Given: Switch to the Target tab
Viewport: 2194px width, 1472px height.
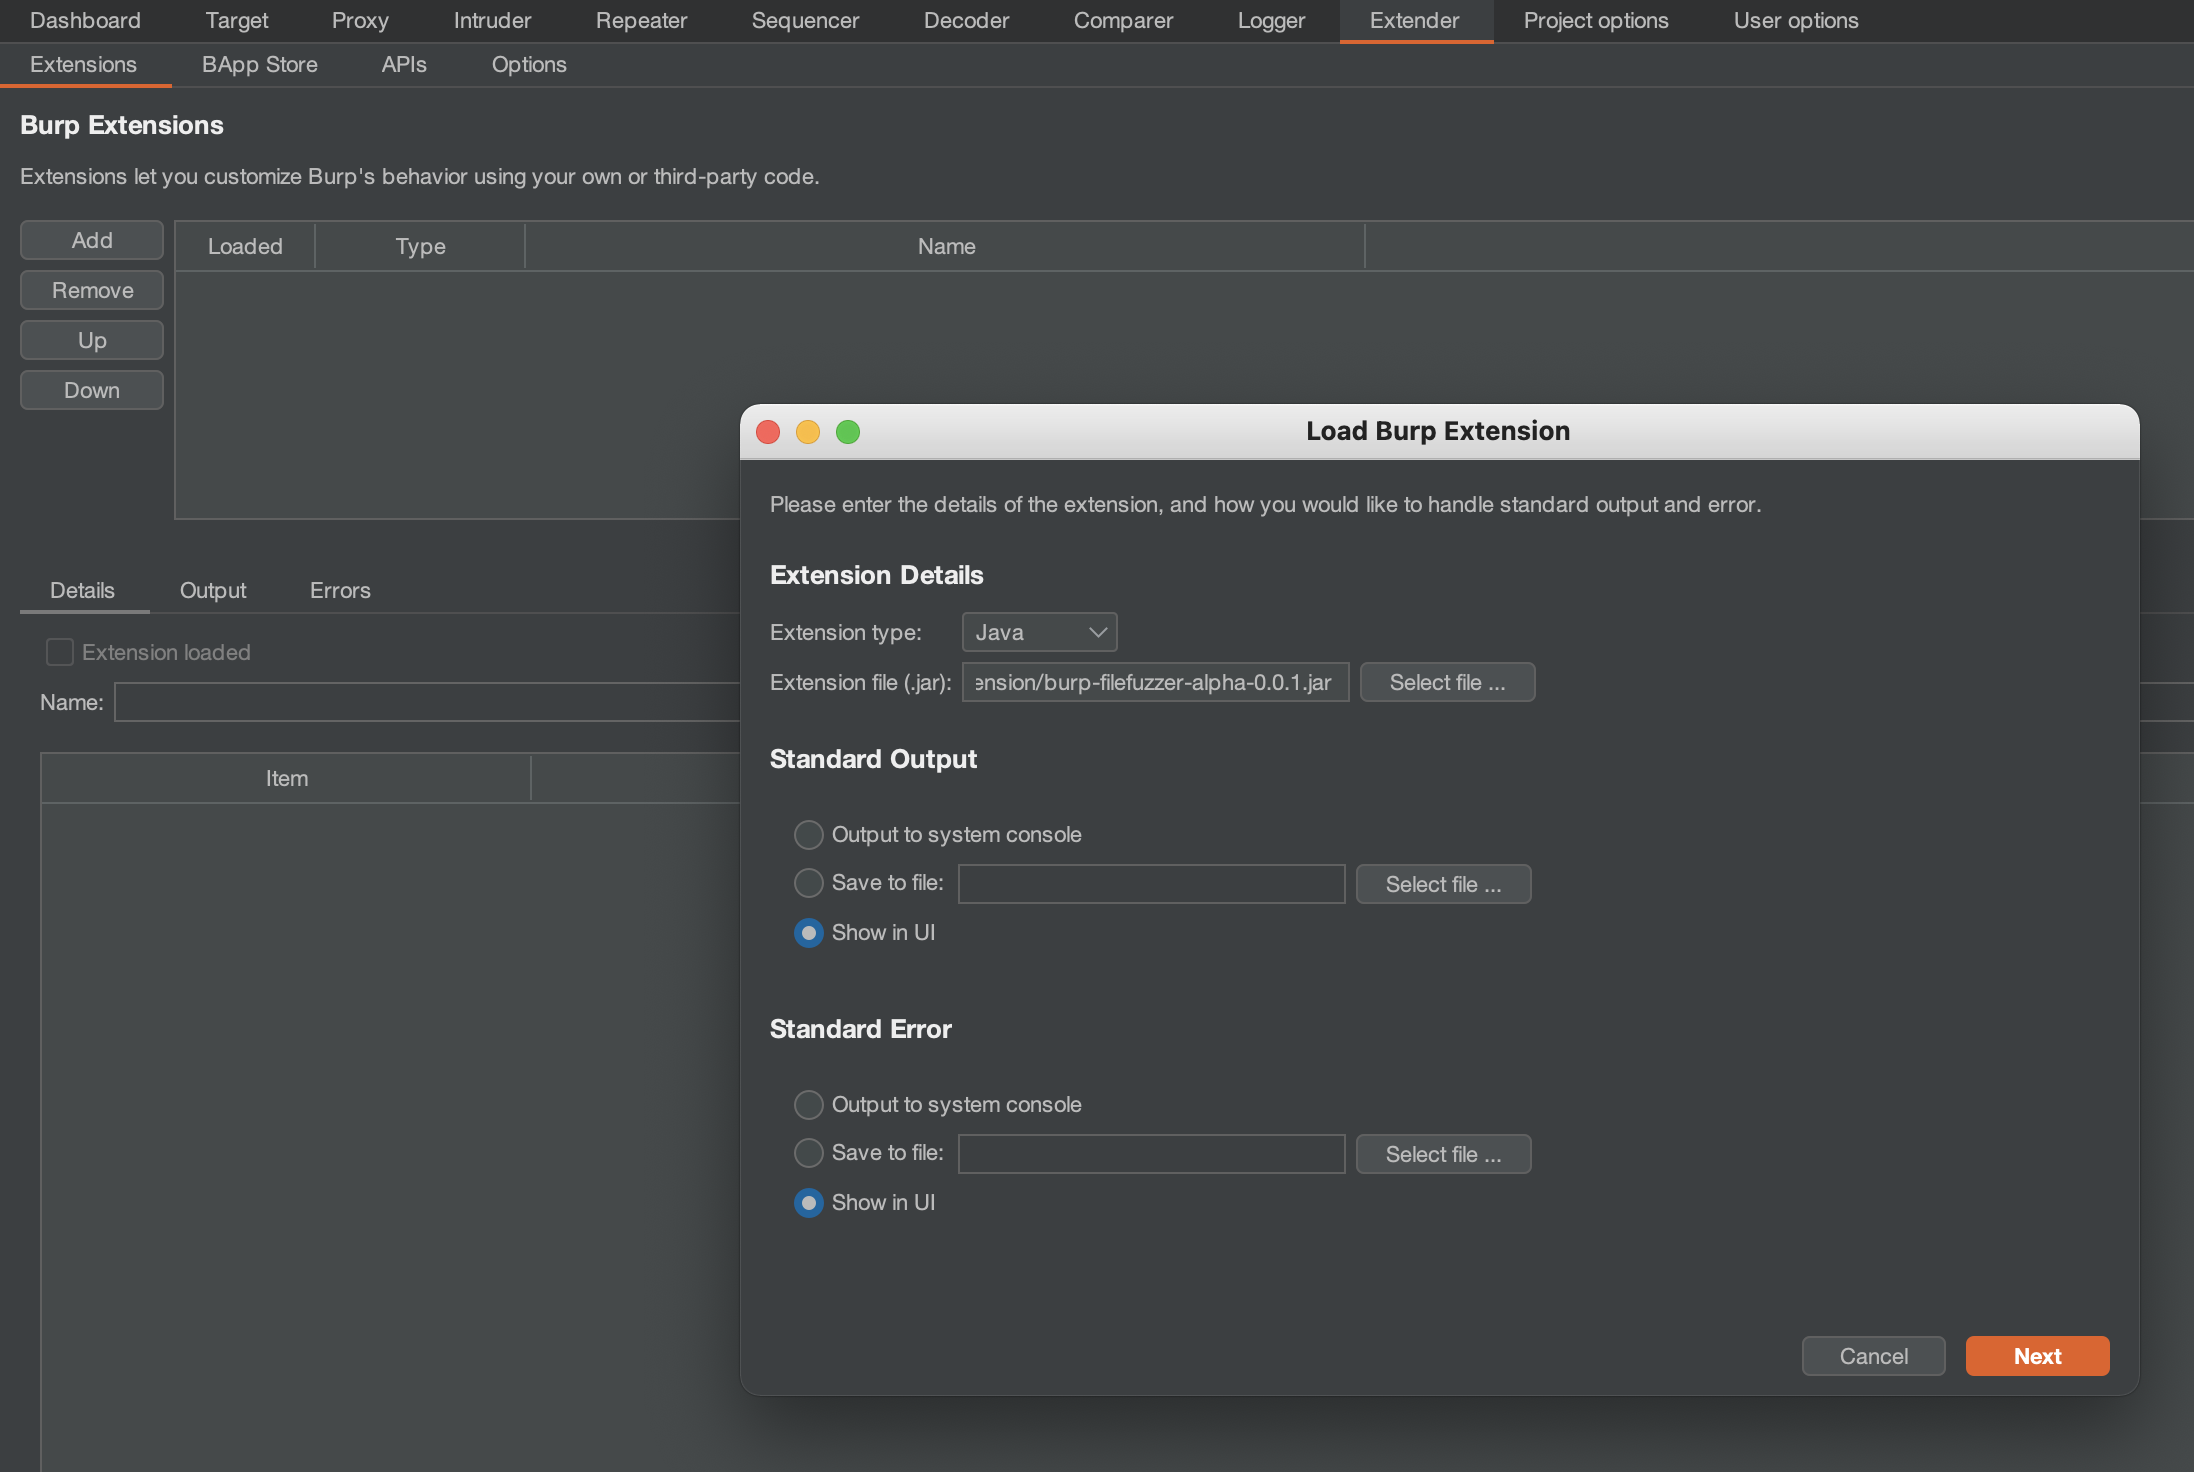Looking at the screenshot, I should (237, 20).
